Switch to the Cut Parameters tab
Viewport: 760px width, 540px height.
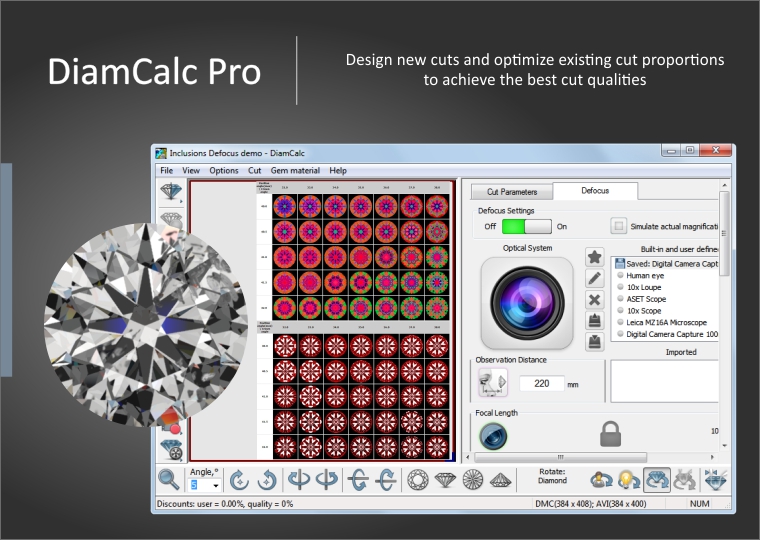(x=511, y=191)
